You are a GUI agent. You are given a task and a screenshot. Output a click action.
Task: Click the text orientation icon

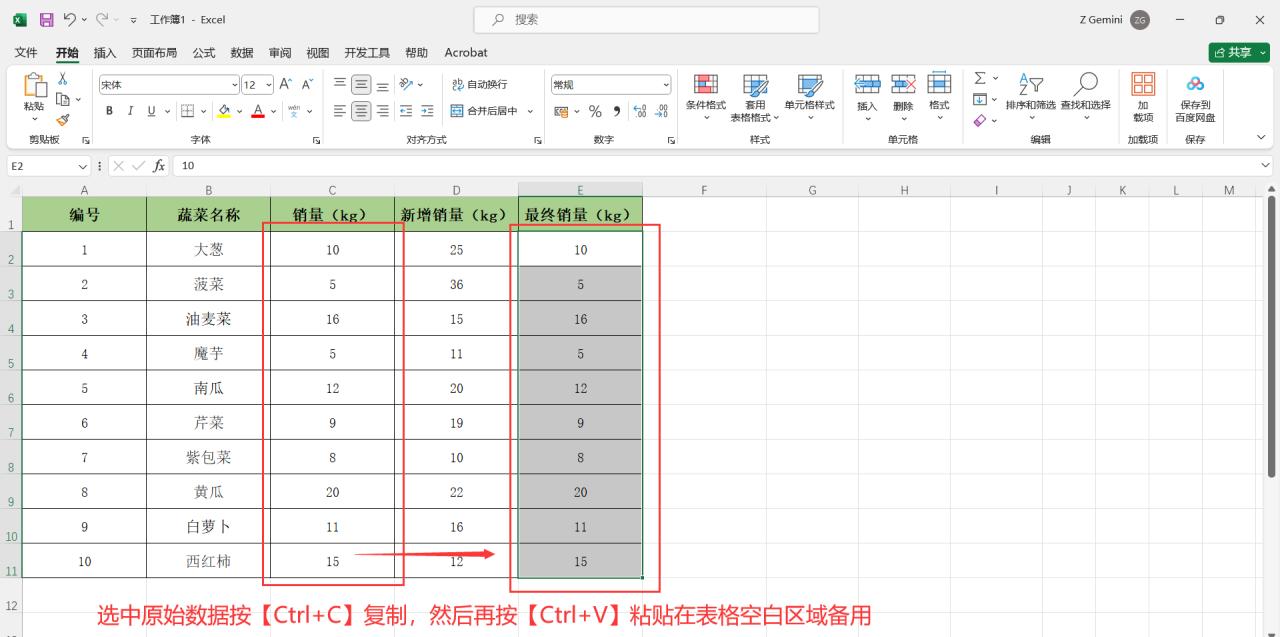(406, 85)
